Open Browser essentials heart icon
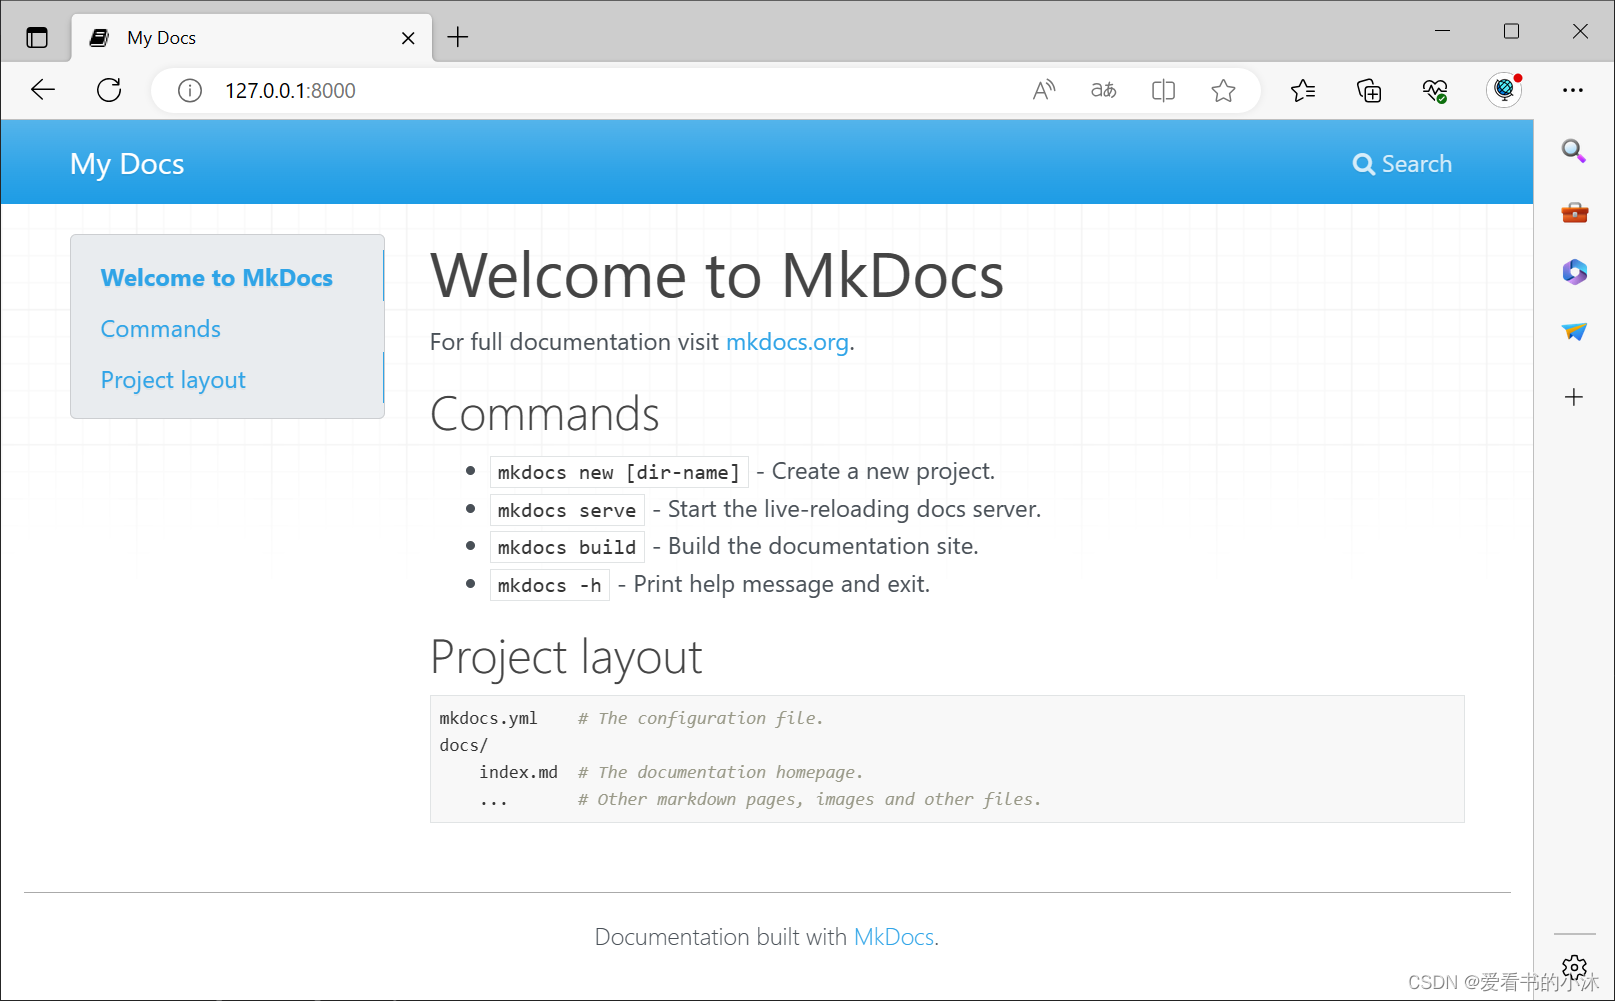The image size is (1615, 1001). coord(1435,91)
